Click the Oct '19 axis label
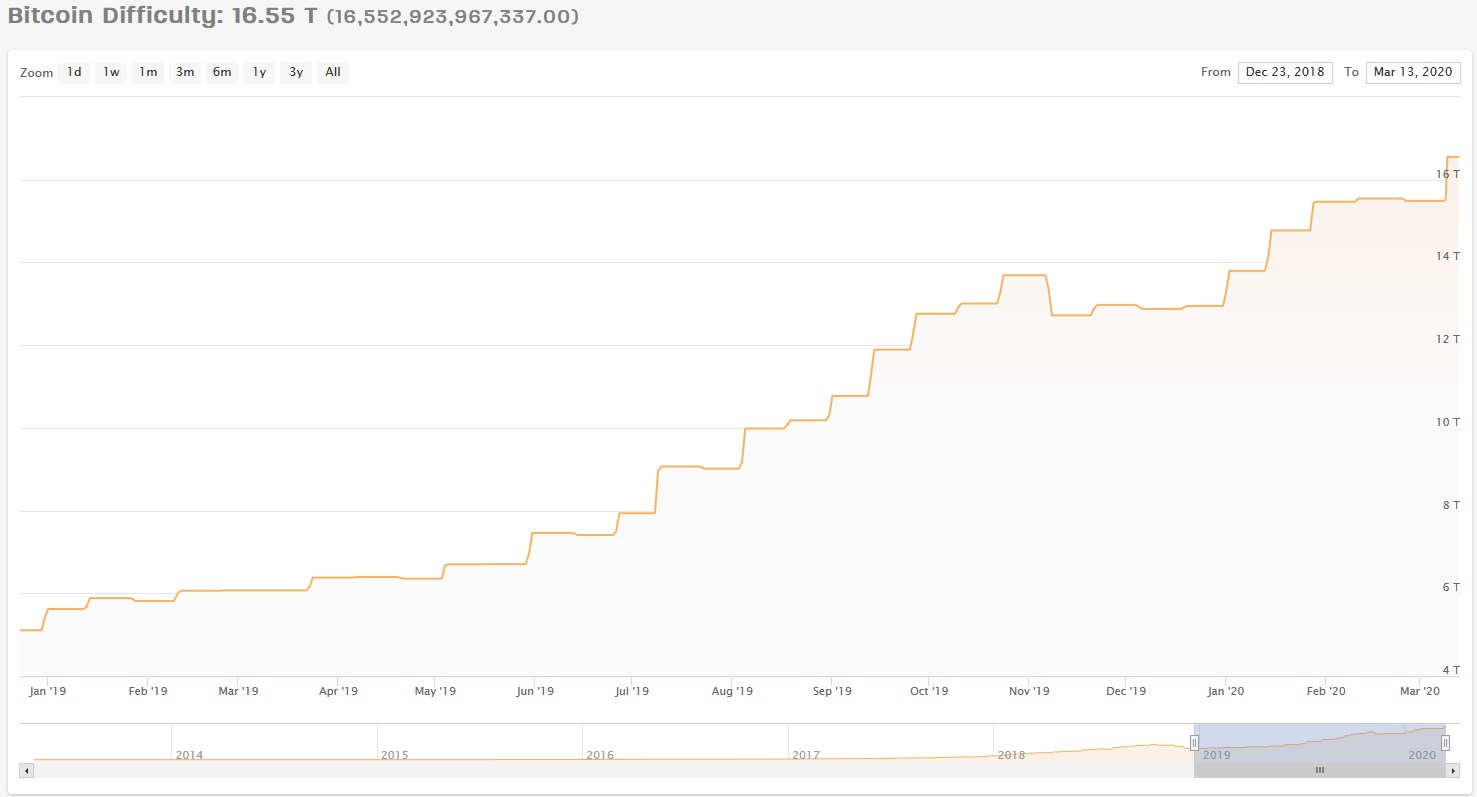Viewport: 1477px width, 797px height. coord(929,691)
